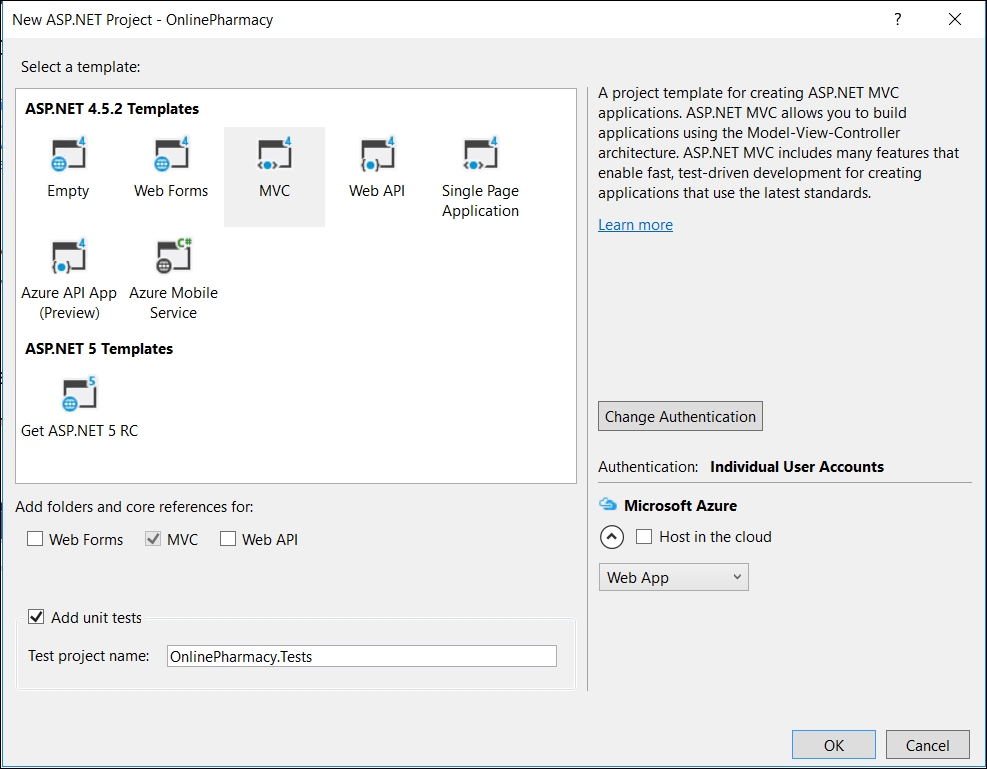Click the ASP.NET 4.5.2 Templates heading
Screen dimensions: 987x769
click(112, 108)
